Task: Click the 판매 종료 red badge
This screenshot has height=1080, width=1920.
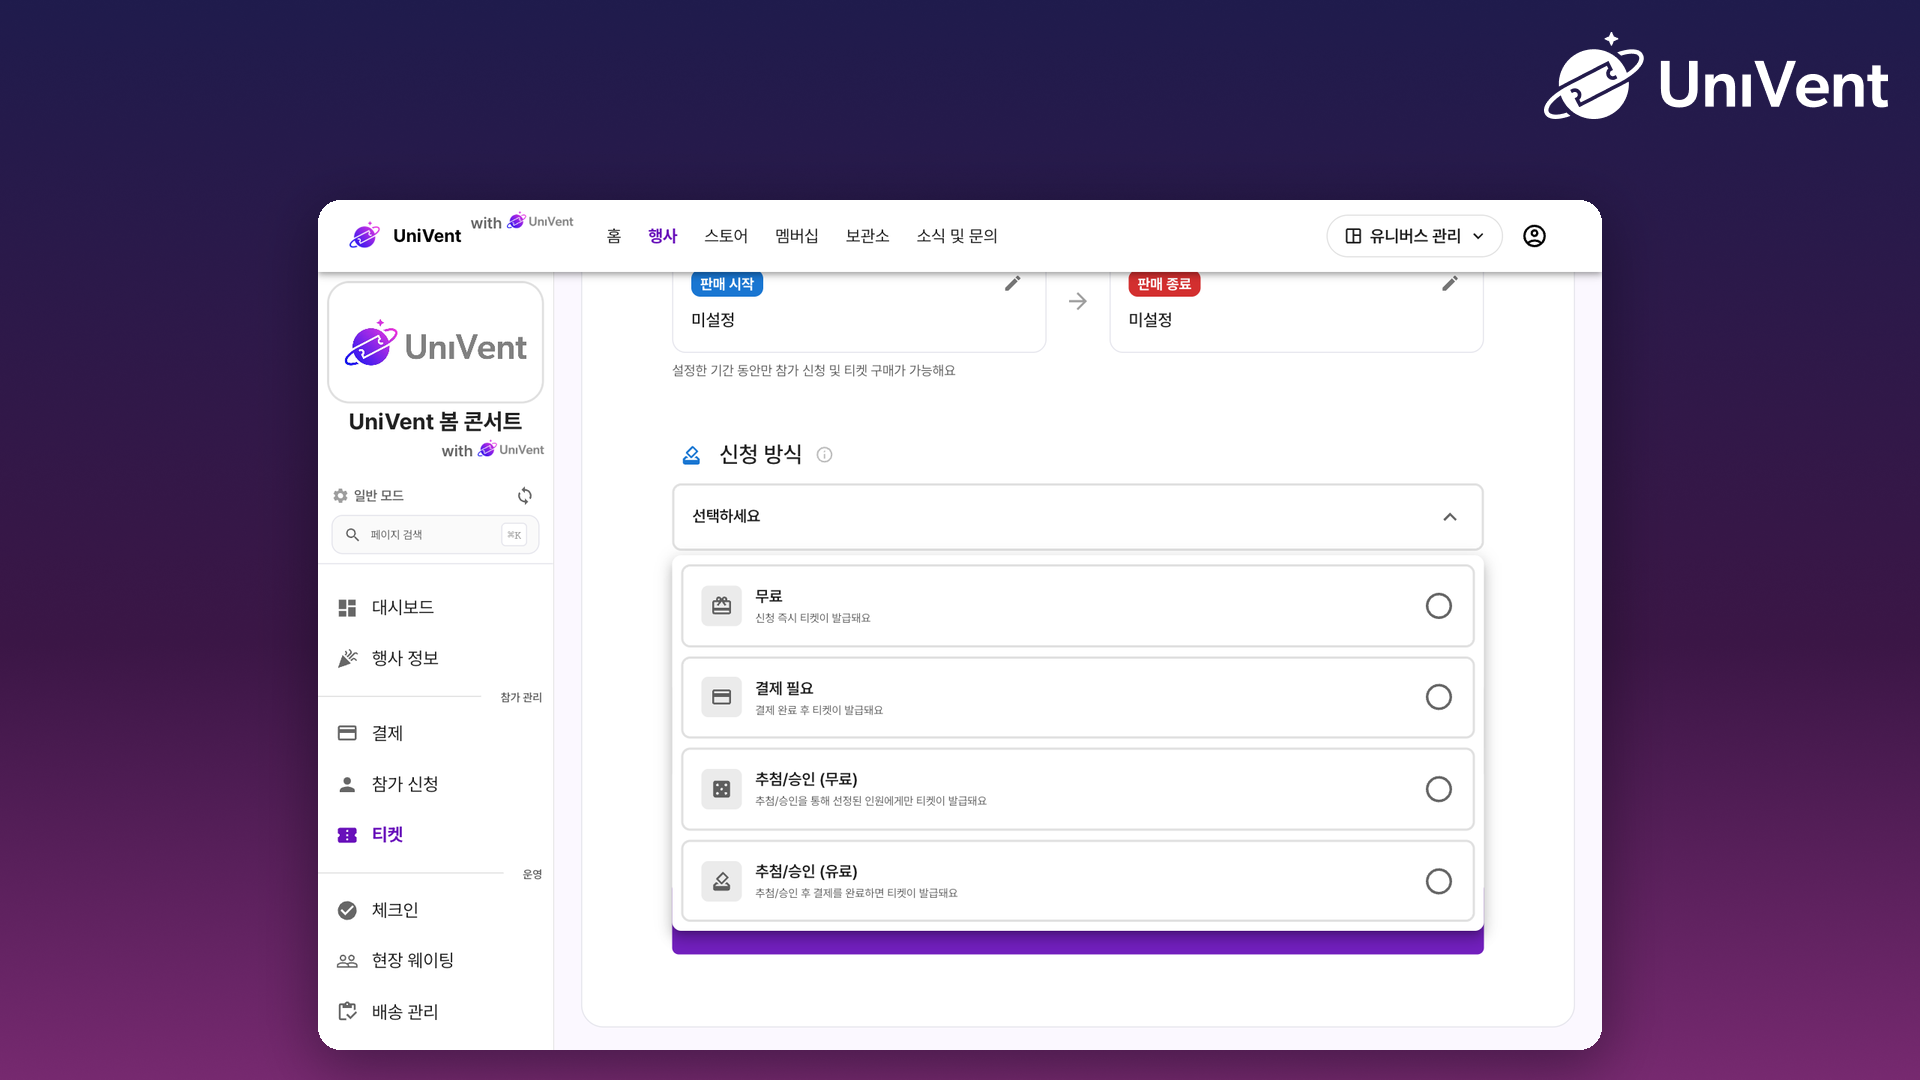Action: (1164, 284)
